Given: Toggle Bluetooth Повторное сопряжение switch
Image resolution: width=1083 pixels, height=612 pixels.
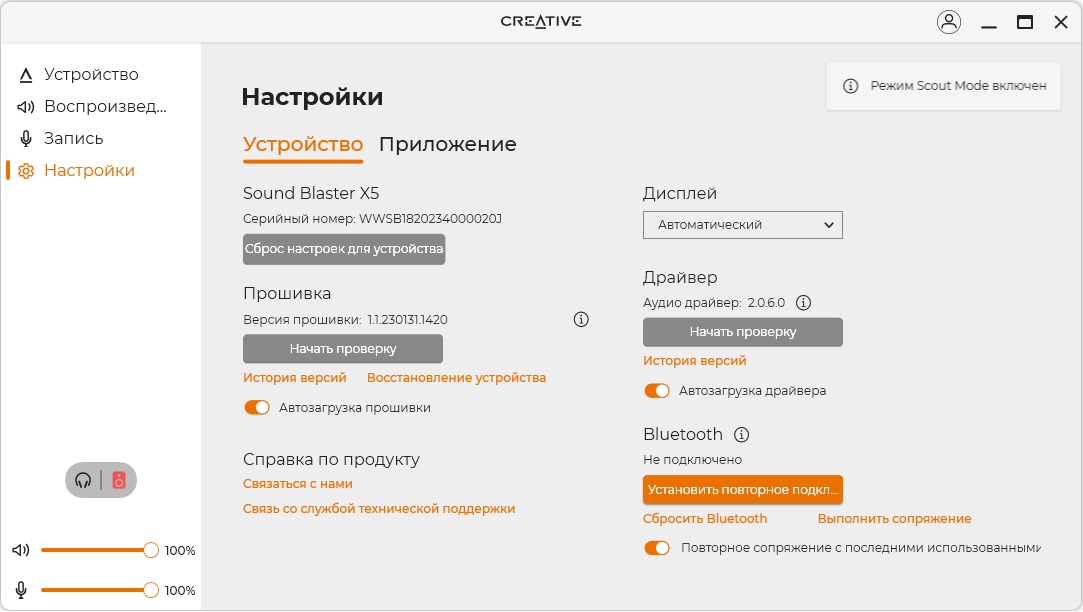Looking at the screenshot, I should (657, 548).
